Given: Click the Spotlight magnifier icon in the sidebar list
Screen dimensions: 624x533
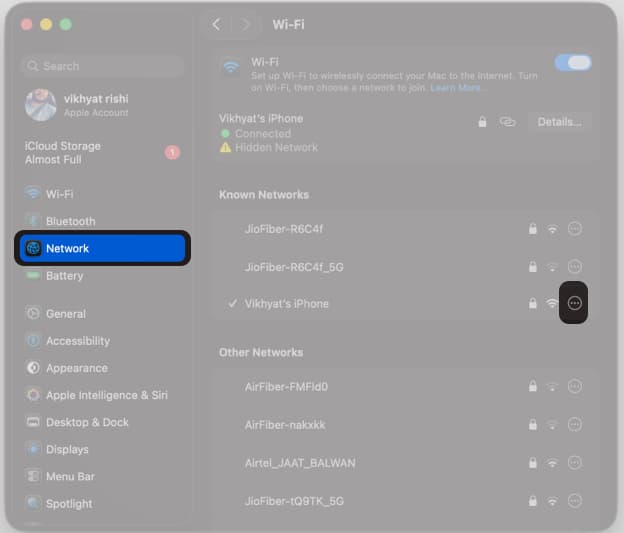Looking at the screenshot, I should tap(33, 503).
